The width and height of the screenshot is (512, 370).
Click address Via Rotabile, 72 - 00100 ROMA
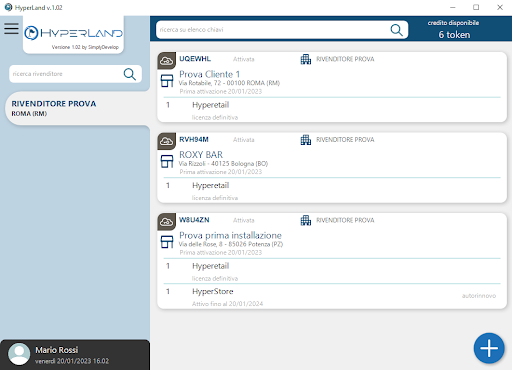(229, 83)
